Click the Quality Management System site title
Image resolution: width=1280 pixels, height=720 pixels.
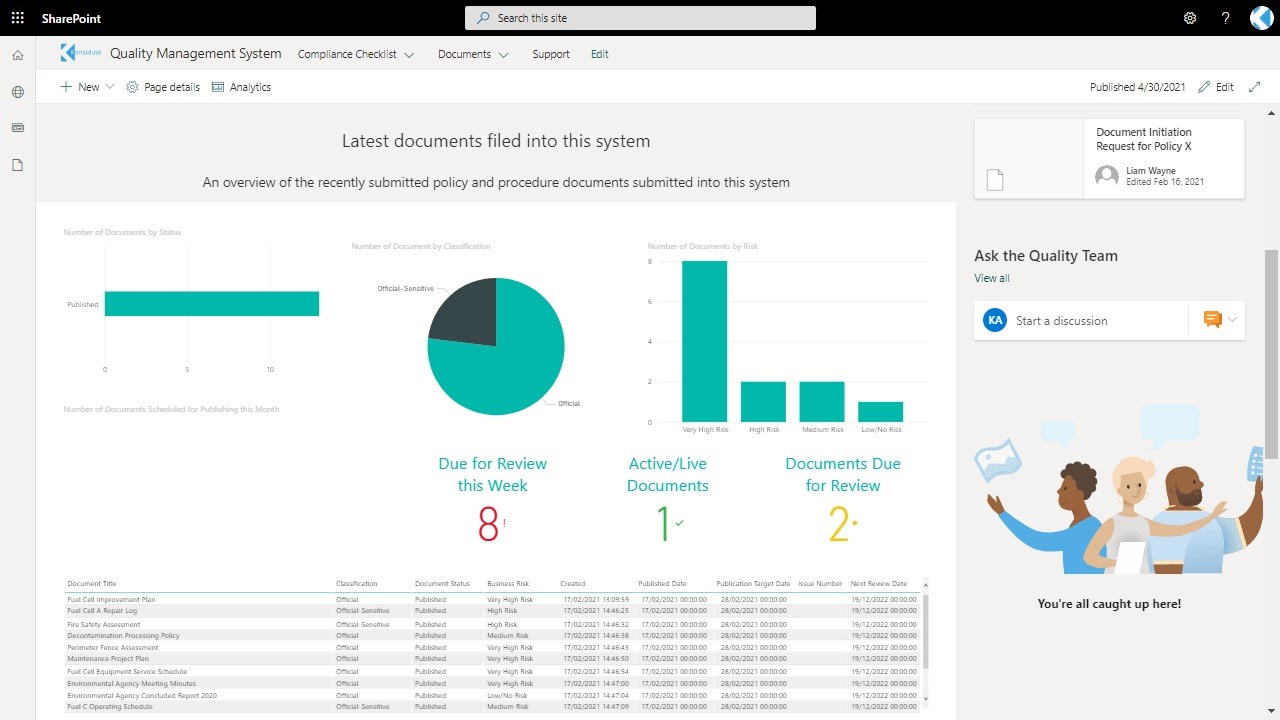coord(196,53)
